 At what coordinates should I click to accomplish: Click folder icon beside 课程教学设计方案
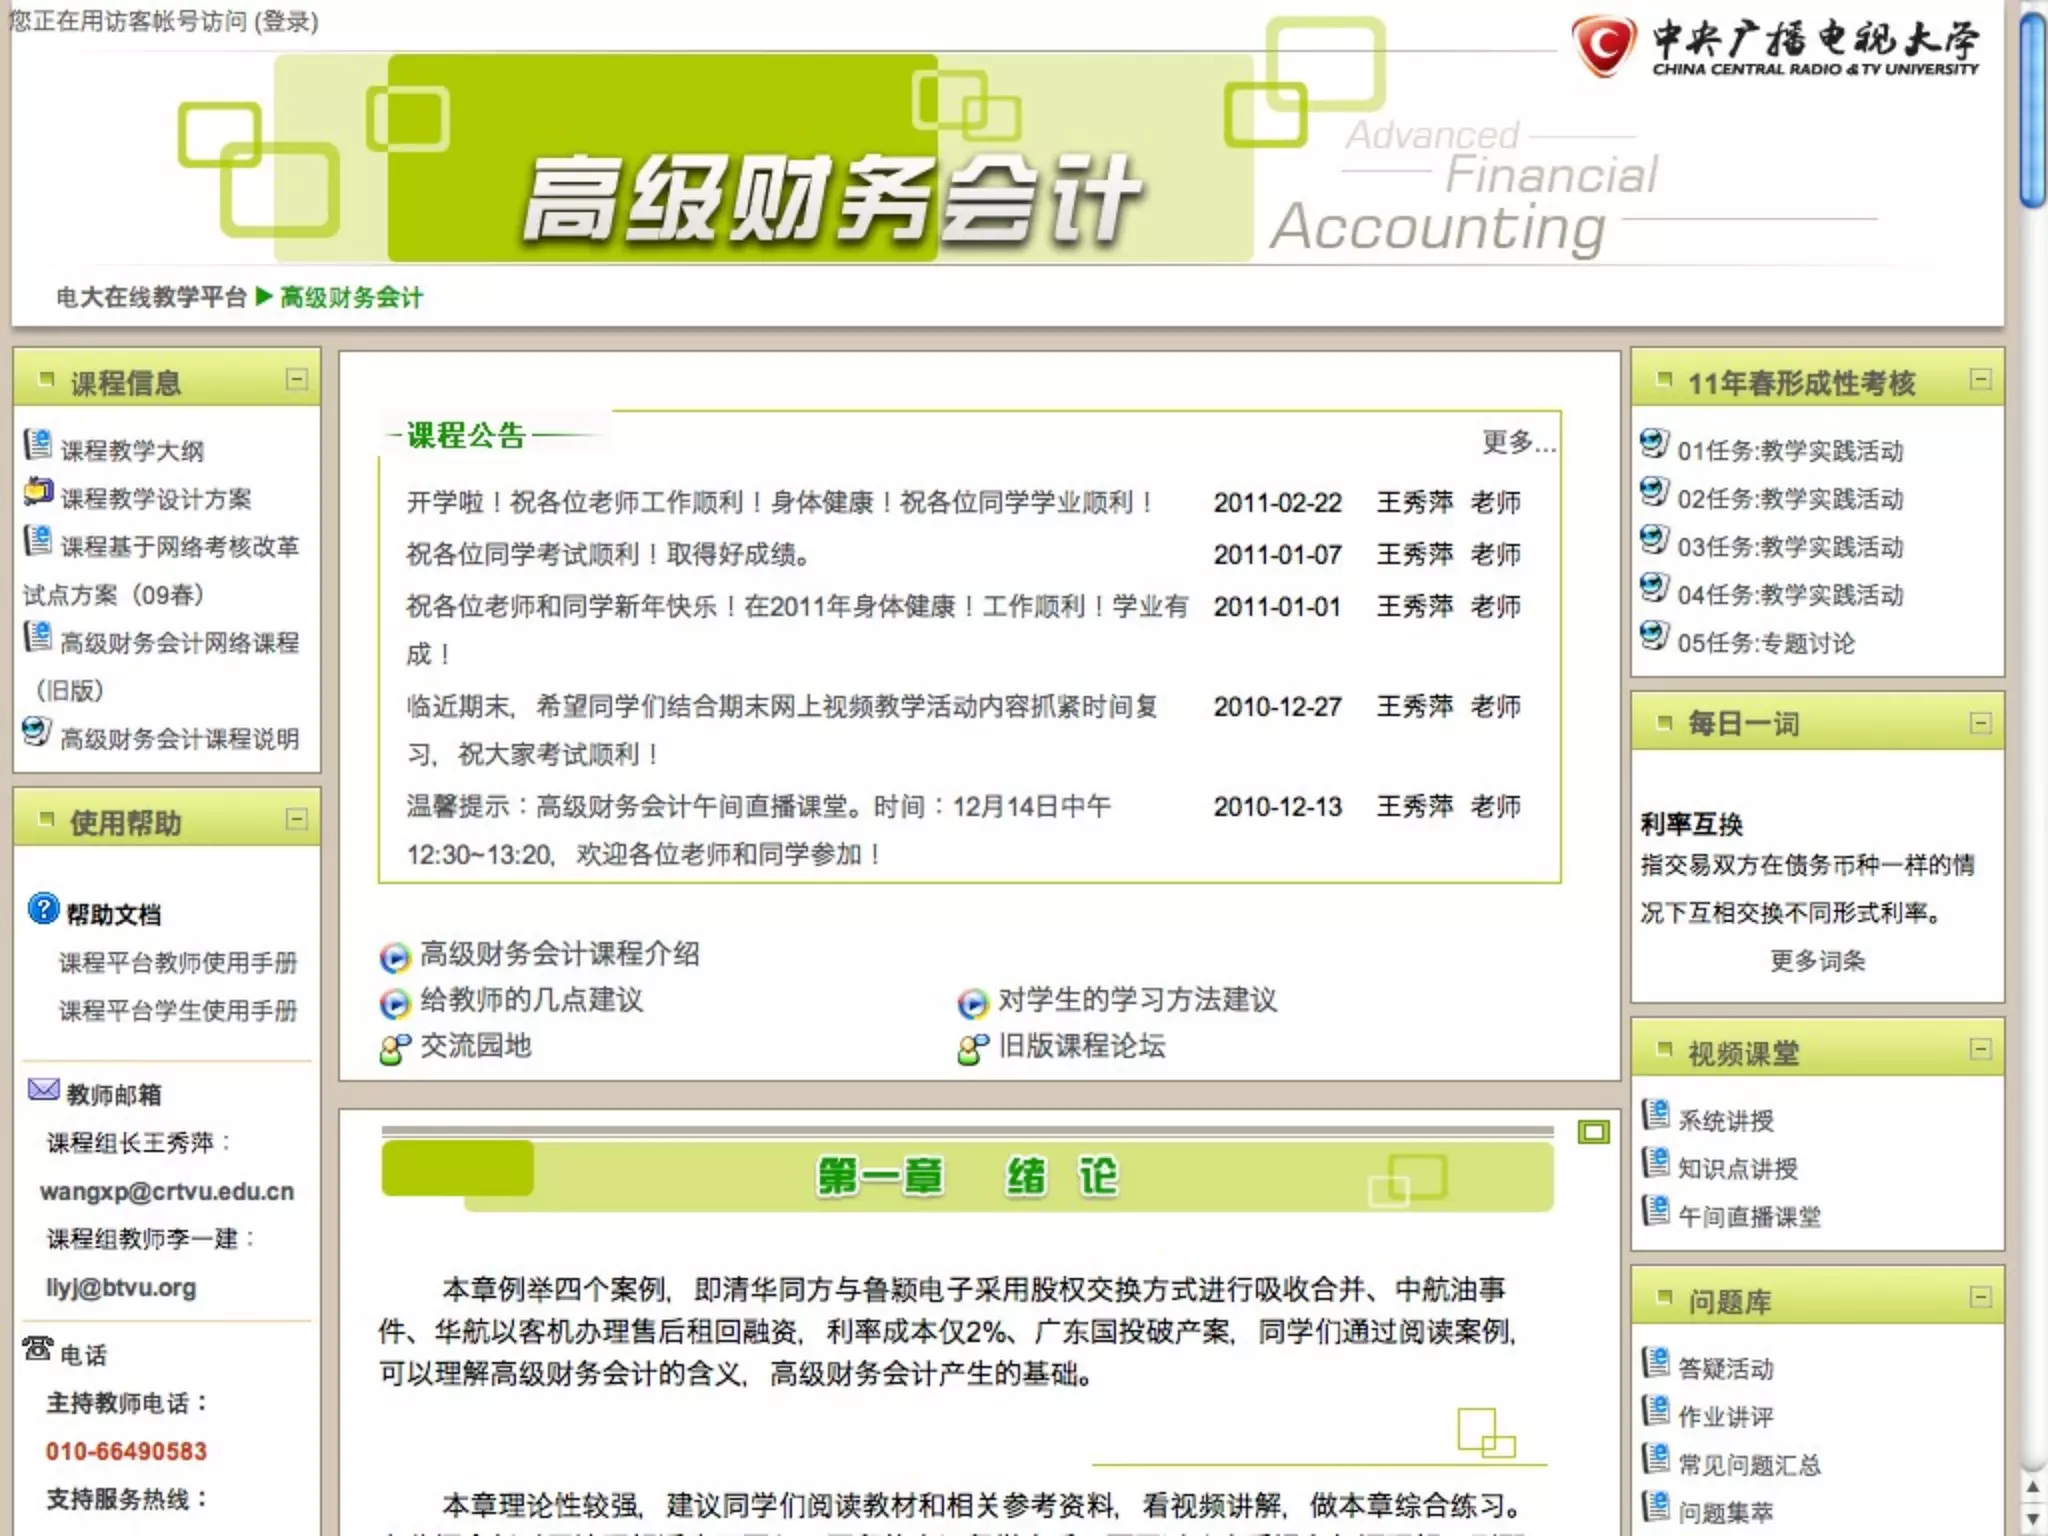click(x=38, y=492)
